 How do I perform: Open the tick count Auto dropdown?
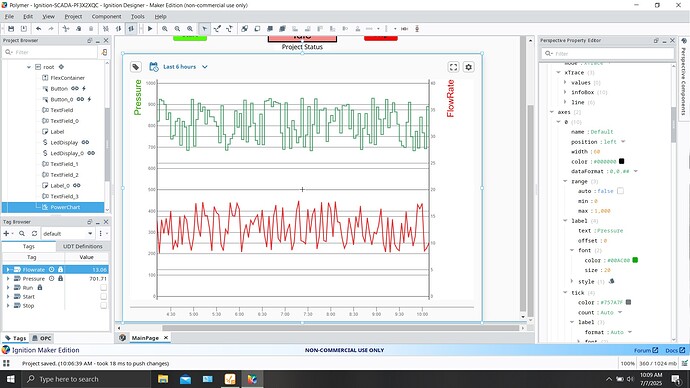(x=620, y=312)
